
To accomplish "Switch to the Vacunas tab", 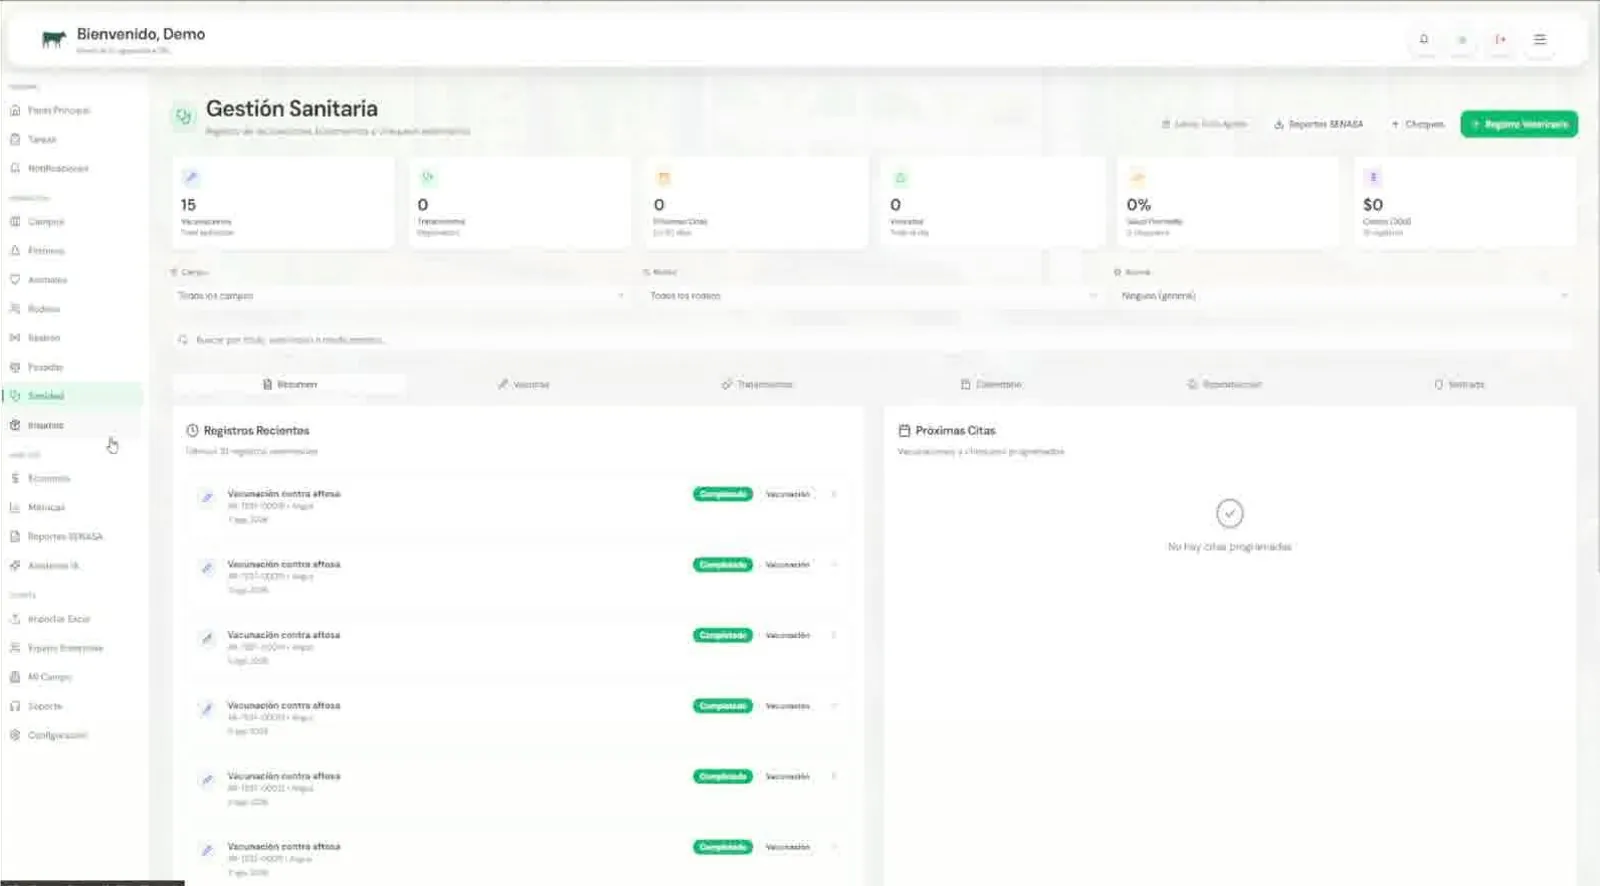I will pos(524,384).
